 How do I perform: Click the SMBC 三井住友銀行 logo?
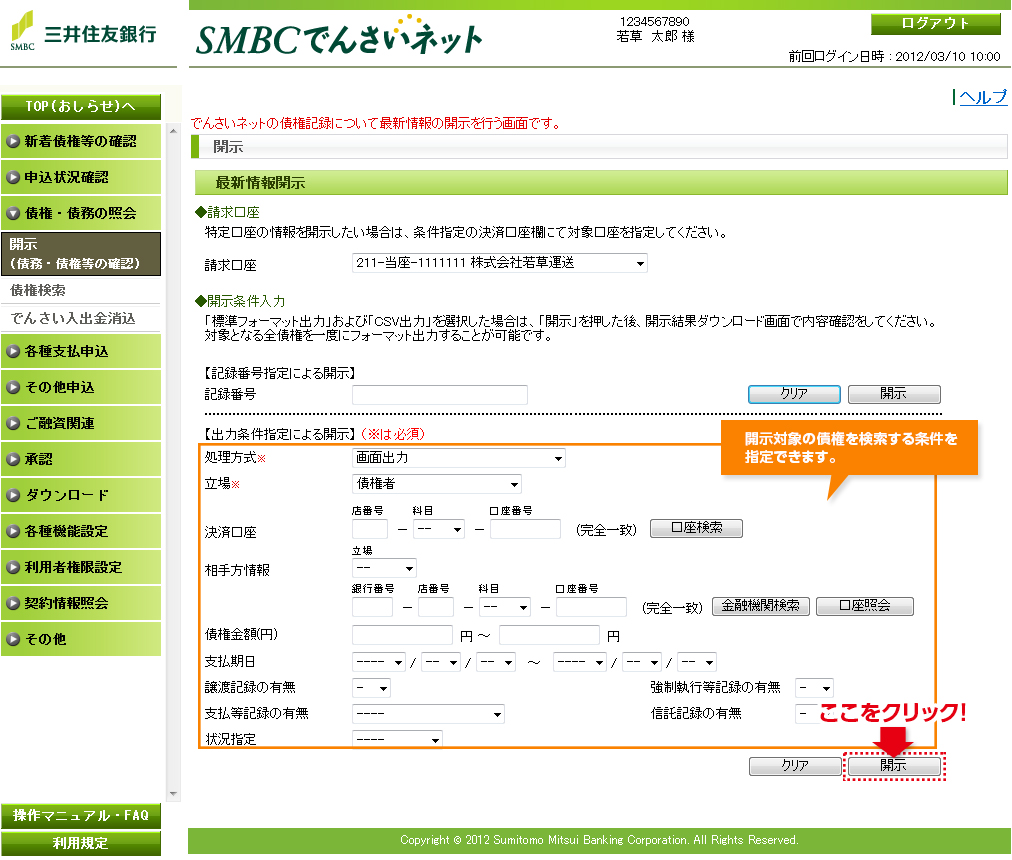click(83, 32)
